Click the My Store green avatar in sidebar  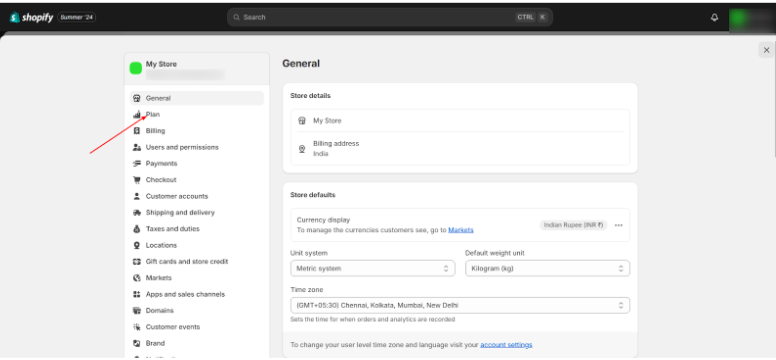pyautogui.click(x=136, y=68)
